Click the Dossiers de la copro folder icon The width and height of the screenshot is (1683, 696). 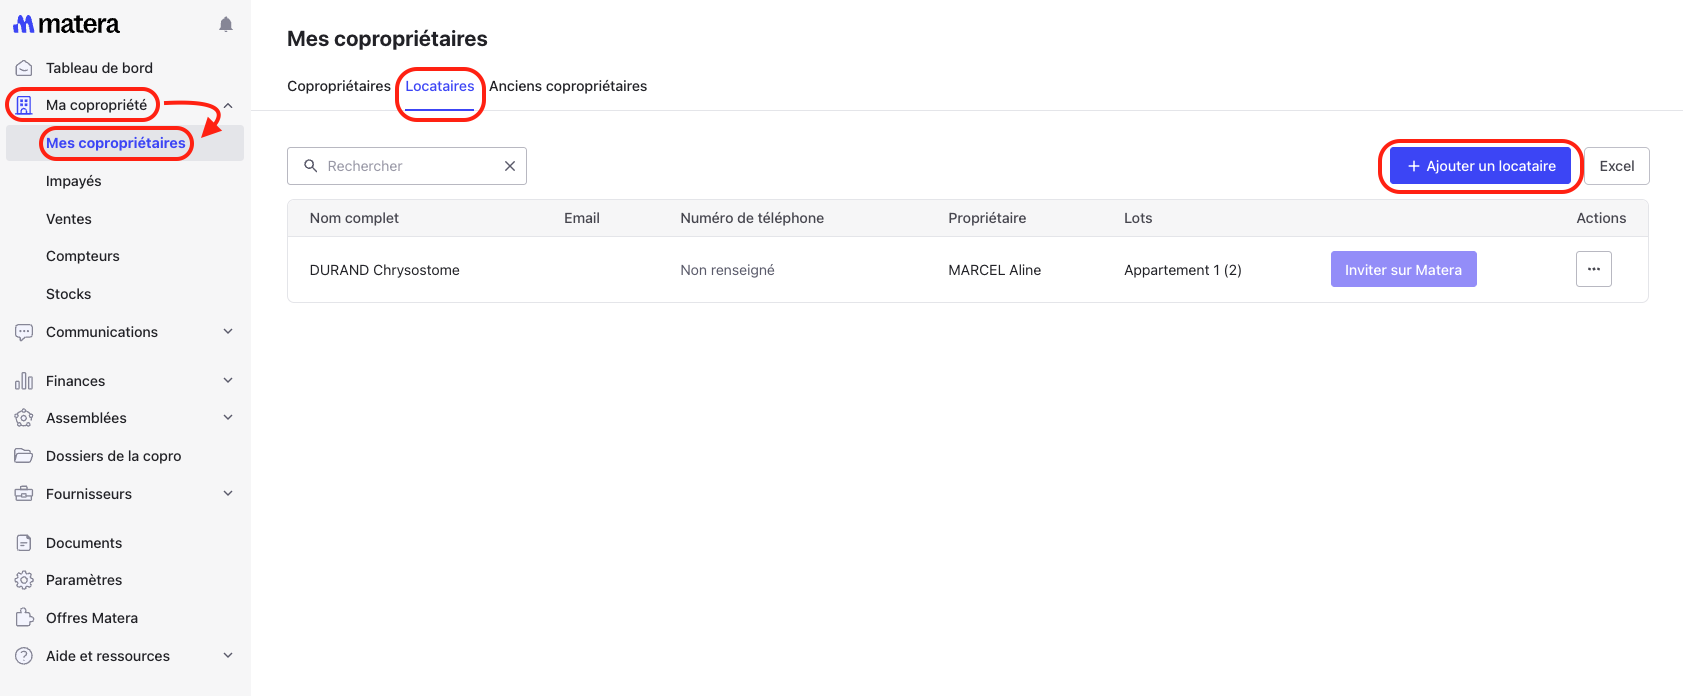[24, 456]
